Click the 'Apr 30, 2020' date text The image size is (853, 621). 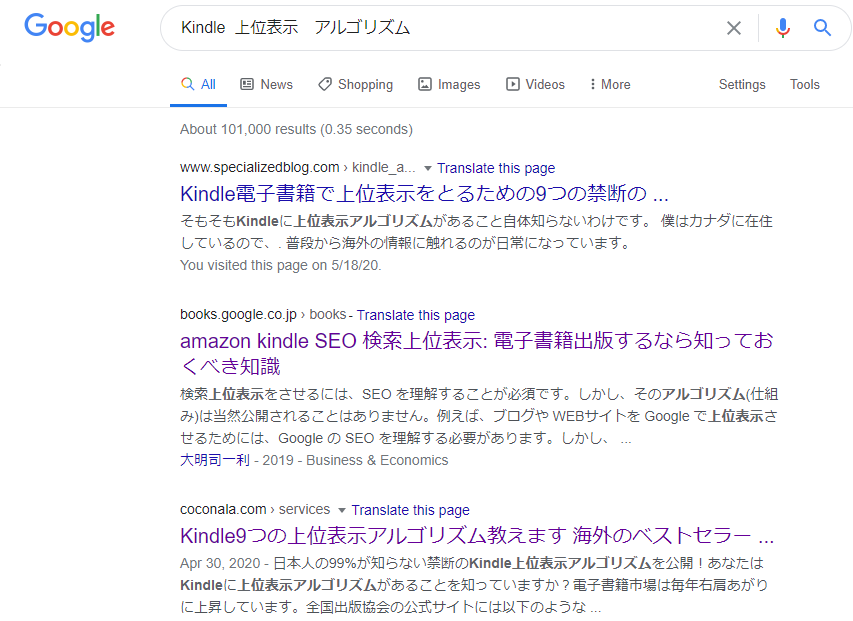[x=220, y=563]
